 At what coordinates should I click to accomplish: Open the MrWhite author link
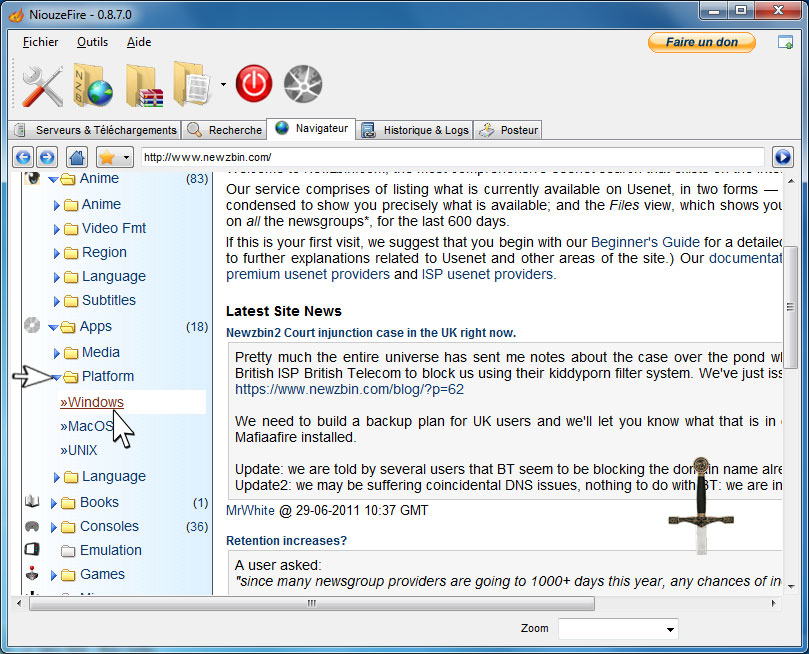coord(250,510)
